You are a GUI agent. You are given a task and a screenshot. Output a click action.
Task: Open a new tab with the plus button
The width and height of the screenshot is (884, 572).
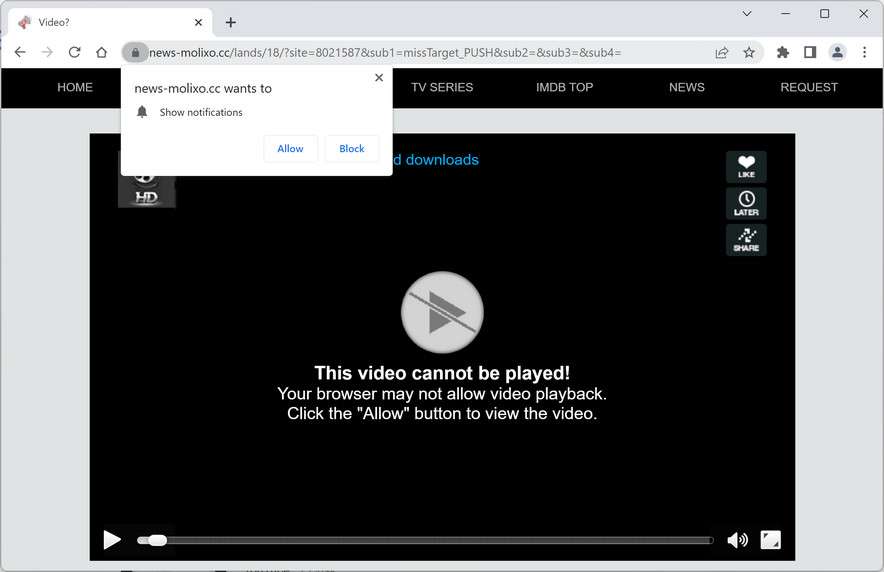pos(231,23)
